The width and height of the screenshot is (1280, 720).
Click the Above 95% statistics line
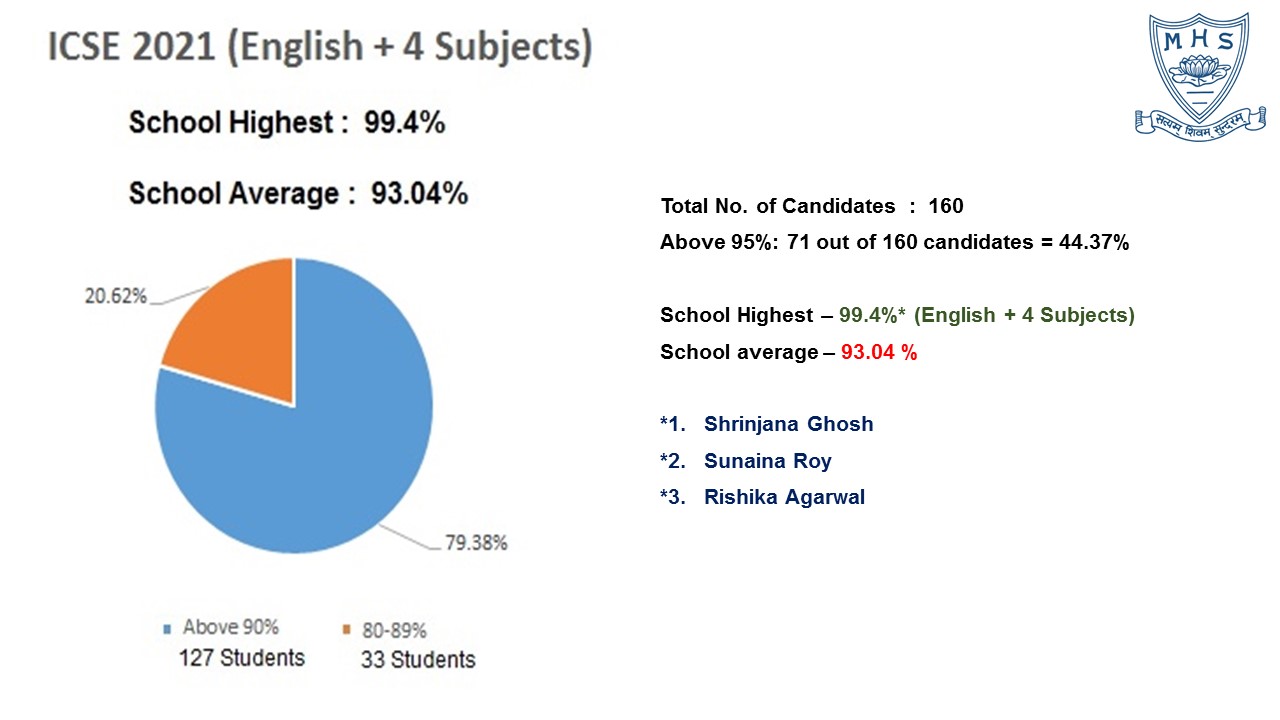pyautogui.click(x=894, y=241)
